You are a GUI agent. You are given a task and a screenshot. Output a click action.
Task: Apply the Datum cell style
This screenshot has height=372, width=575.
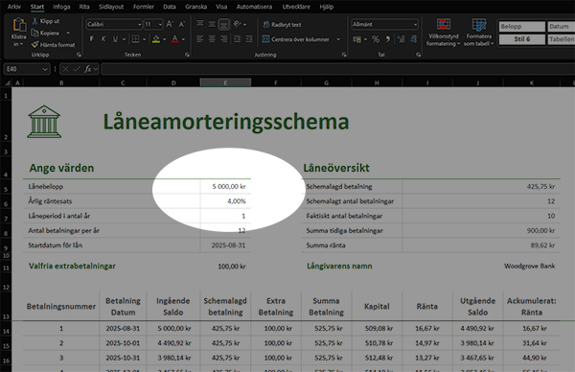point(561,26)
